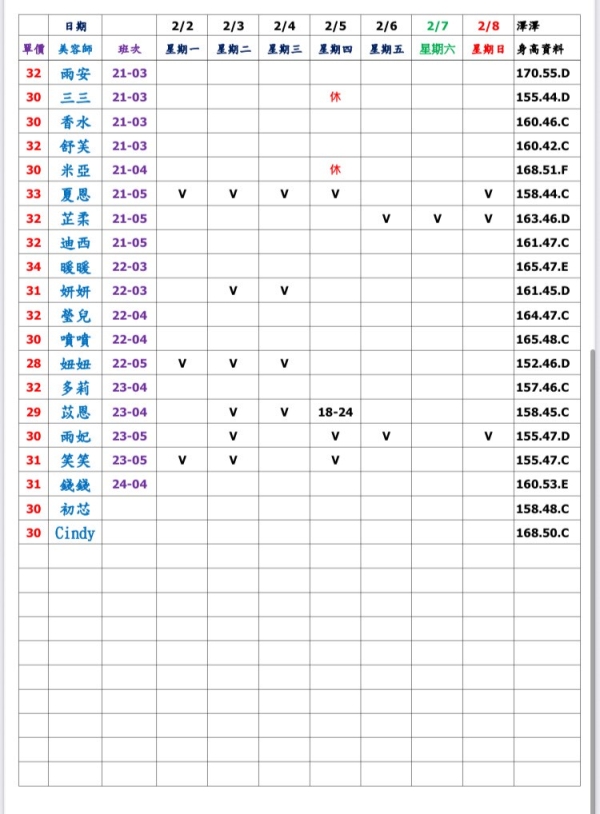Screen dimensions: 600x814
Task: Click the 班次 column header
Action: (x=129, y=48)
